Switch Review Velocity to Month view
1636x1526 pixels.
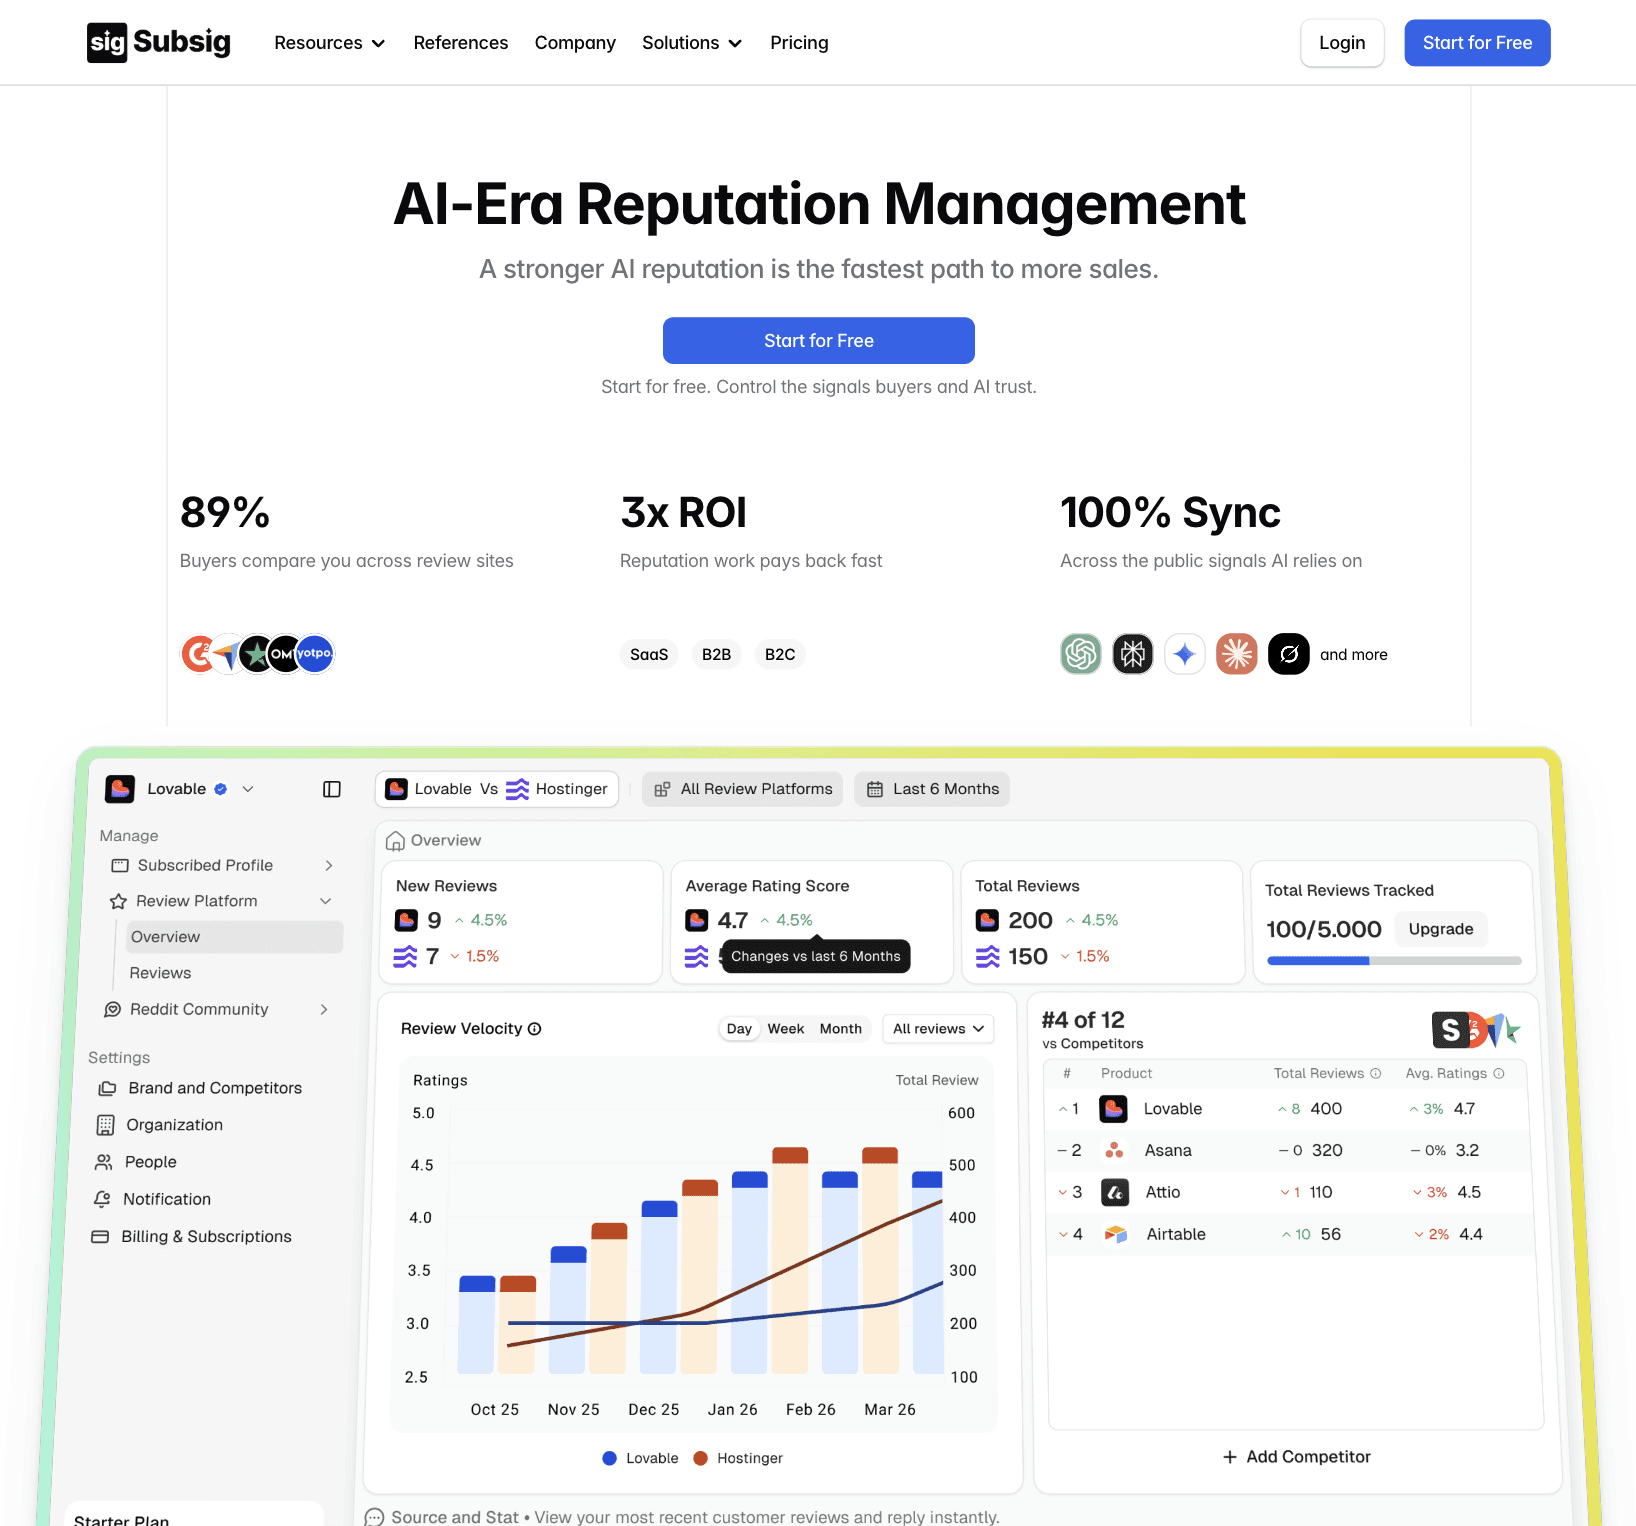tap(841, 1029)
